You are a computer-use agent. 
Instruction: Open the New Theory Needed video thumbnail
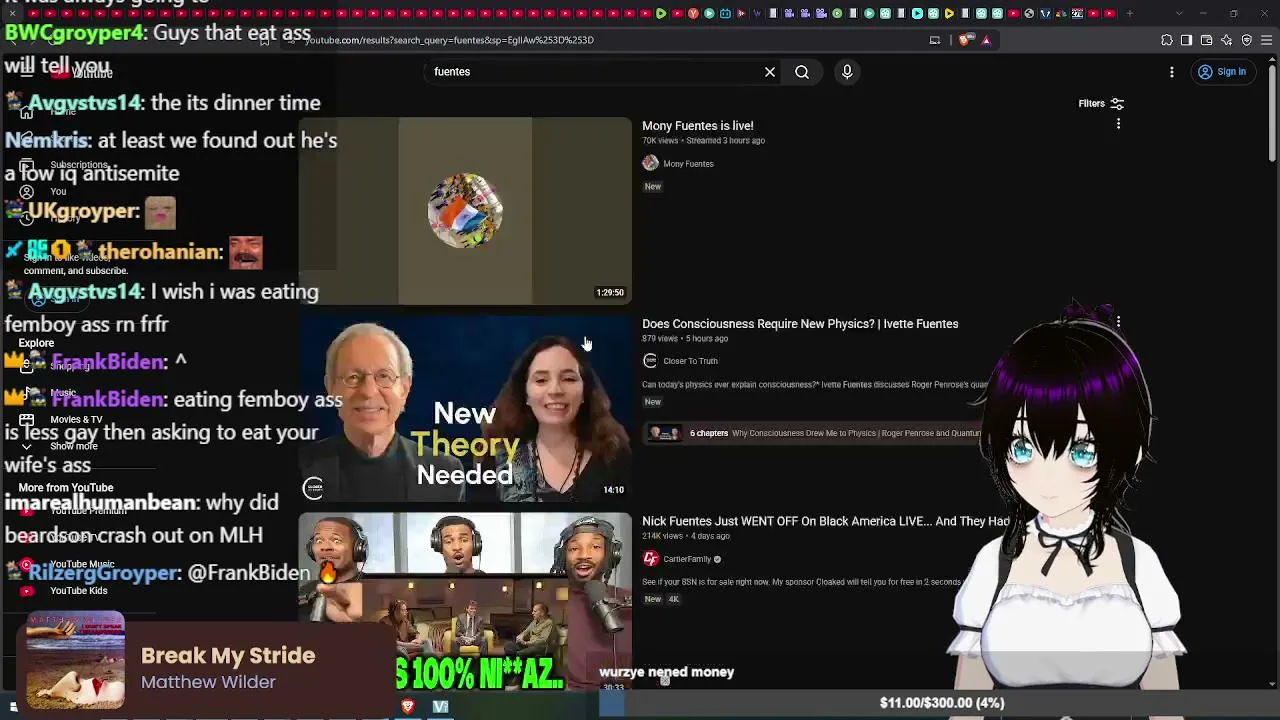click(x=465, y=408)
